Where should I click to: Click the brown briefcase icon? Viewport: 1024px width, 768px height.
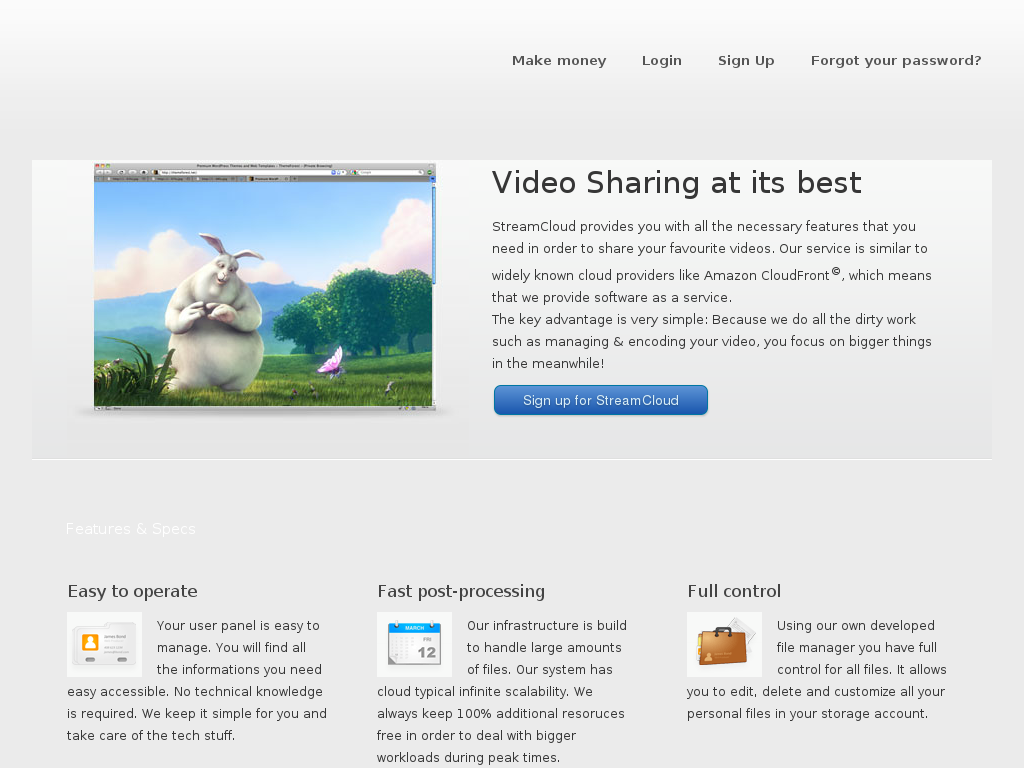pos(724,645)
